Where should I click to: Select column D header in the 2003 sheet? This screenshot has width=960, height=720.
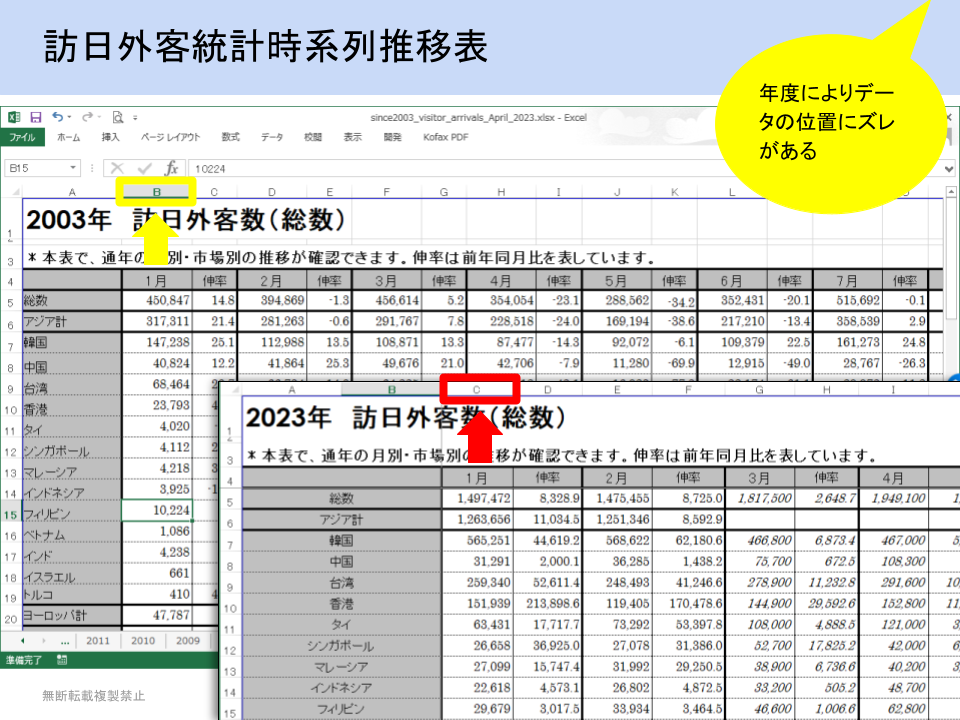point(272,192)
